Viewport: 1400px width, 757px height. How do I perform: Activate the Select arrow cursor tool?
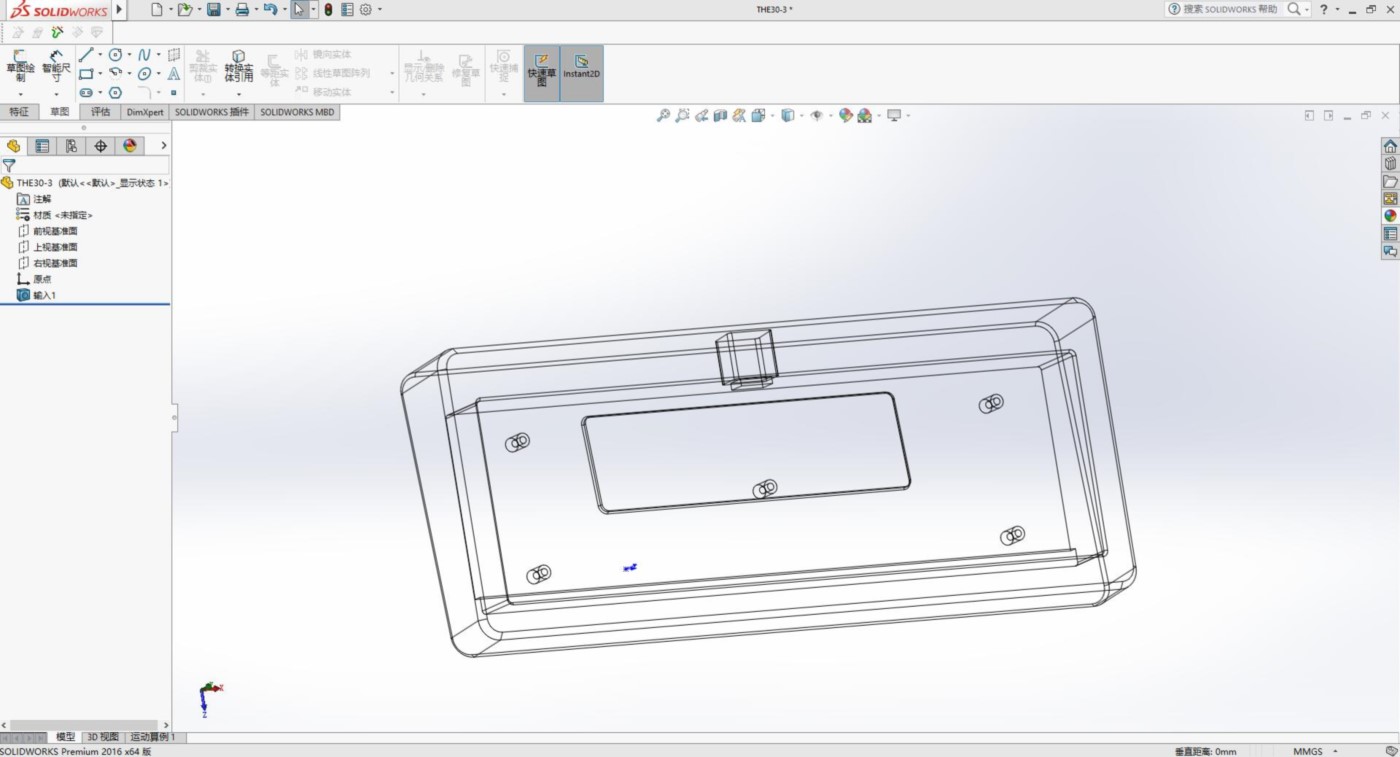click(x=298, y=9)
